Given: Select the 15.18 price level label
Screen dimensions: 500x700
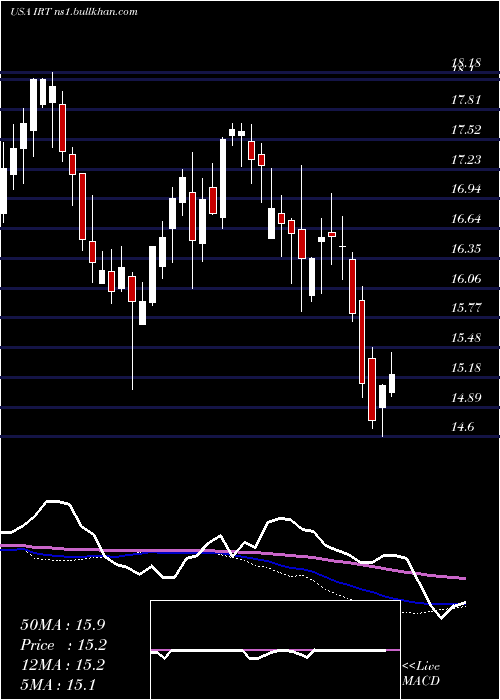Looking at the screenshot, I should (466, 368).
